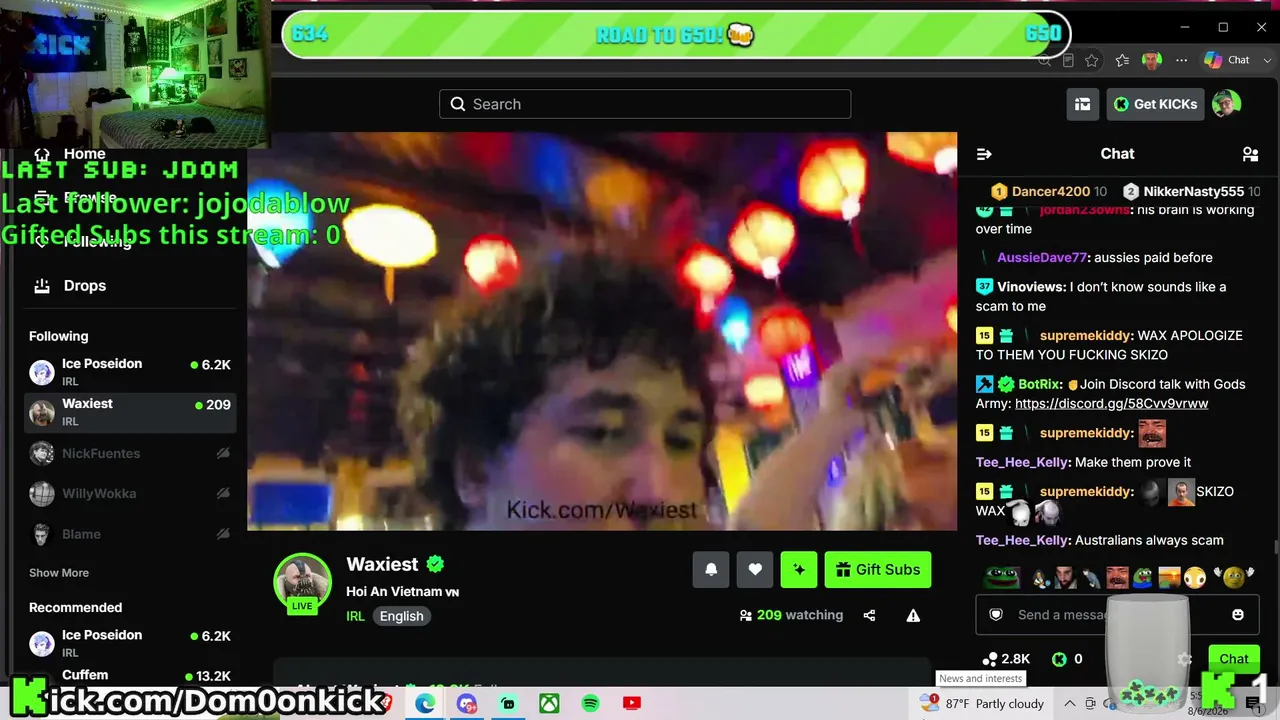This screenshot has width=1280, height=720.
Task: Show hidden system tray icons
Action: (x=1070, y=704)
